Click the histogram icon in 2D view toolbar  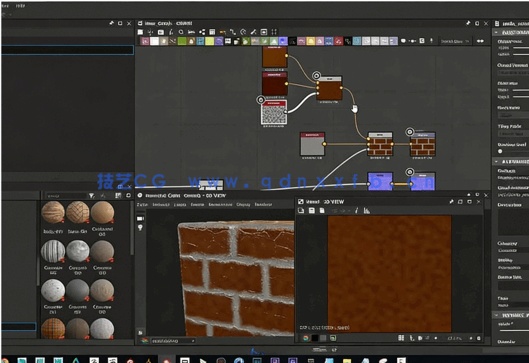(x=367, y=211)
